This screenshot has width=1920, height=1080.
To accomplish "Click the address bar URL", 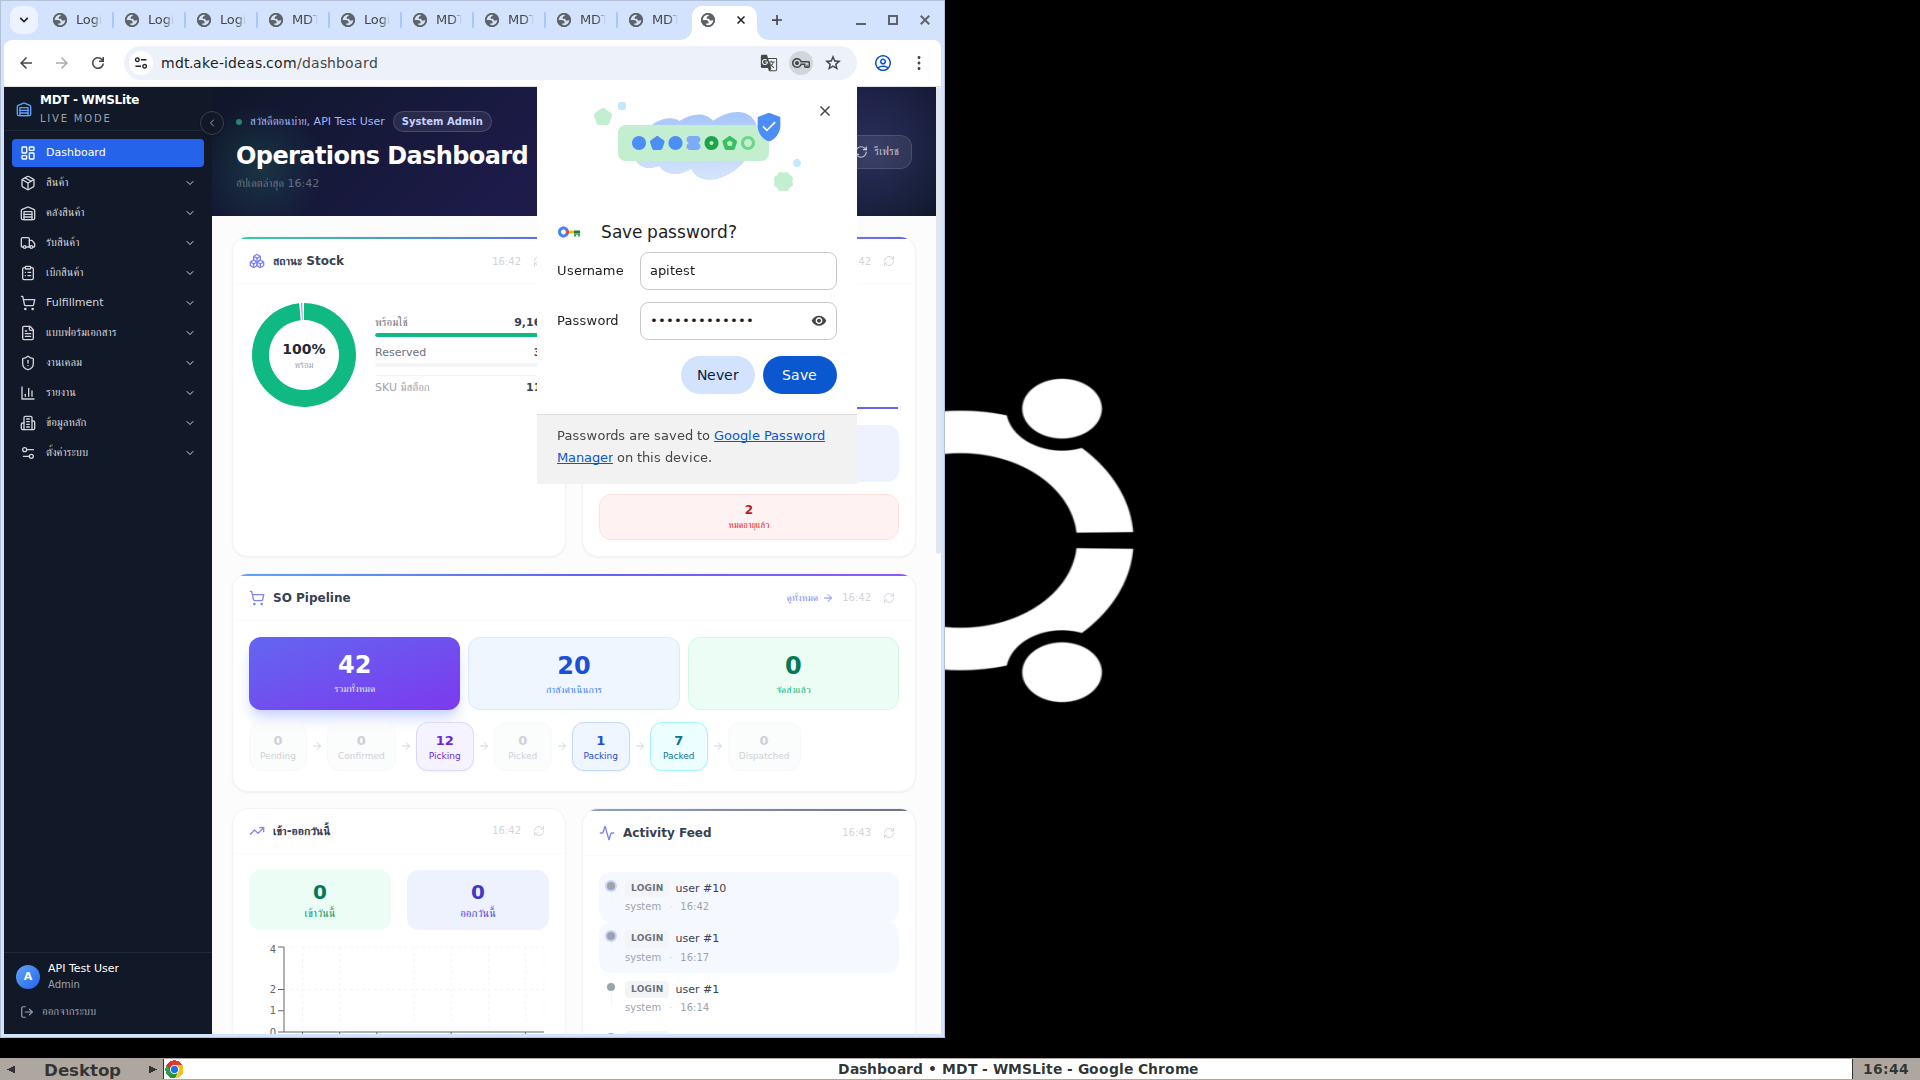I will pyautogui.click(x=269, y=63).
